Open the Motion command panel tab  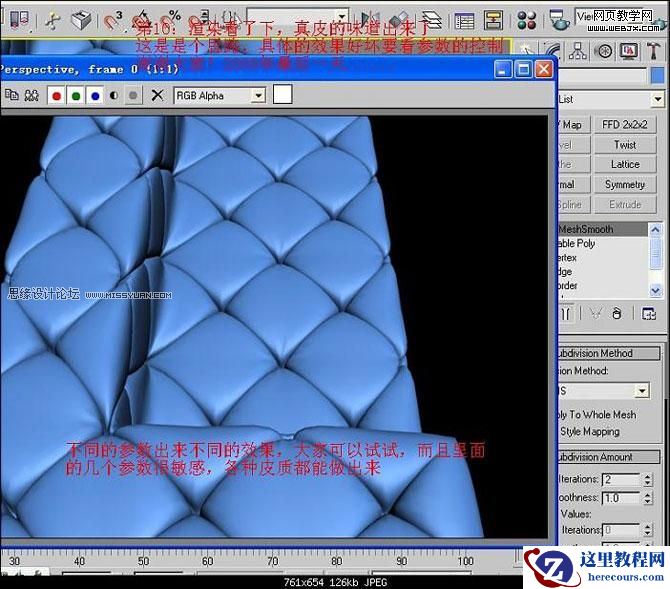[x=604, y=52]
